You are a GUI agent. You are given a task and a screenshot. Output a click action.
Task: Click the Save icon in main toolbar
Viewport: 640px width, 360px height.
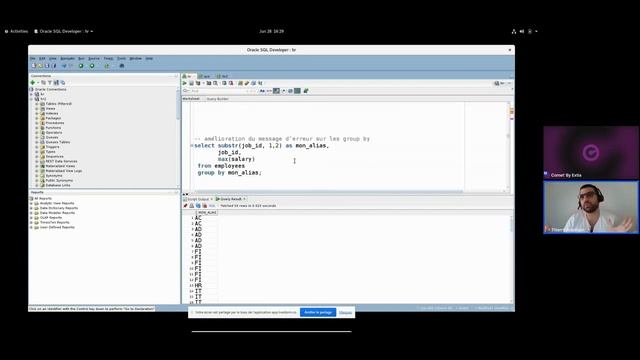[47, 66]
